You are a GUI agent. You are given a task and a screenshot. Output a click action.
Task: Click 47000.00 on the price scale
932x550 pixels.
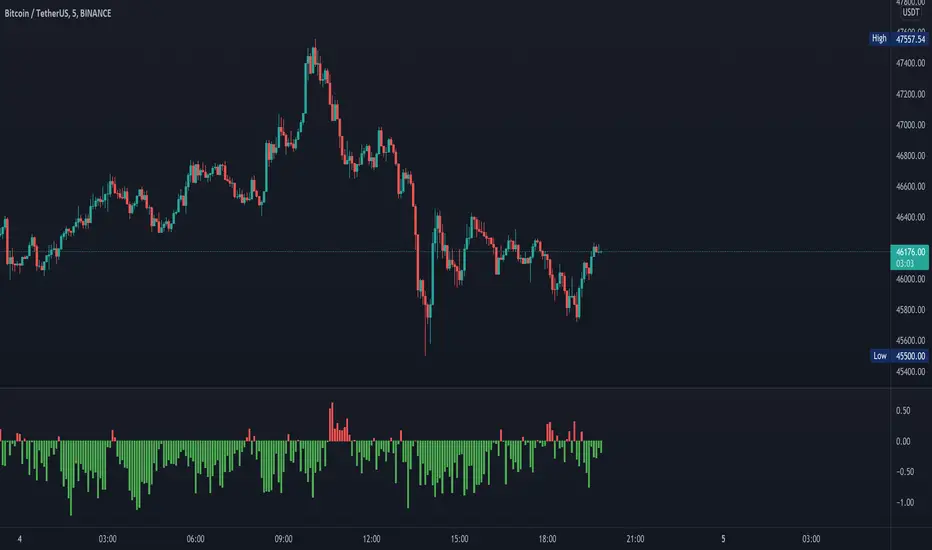point(909,125)
